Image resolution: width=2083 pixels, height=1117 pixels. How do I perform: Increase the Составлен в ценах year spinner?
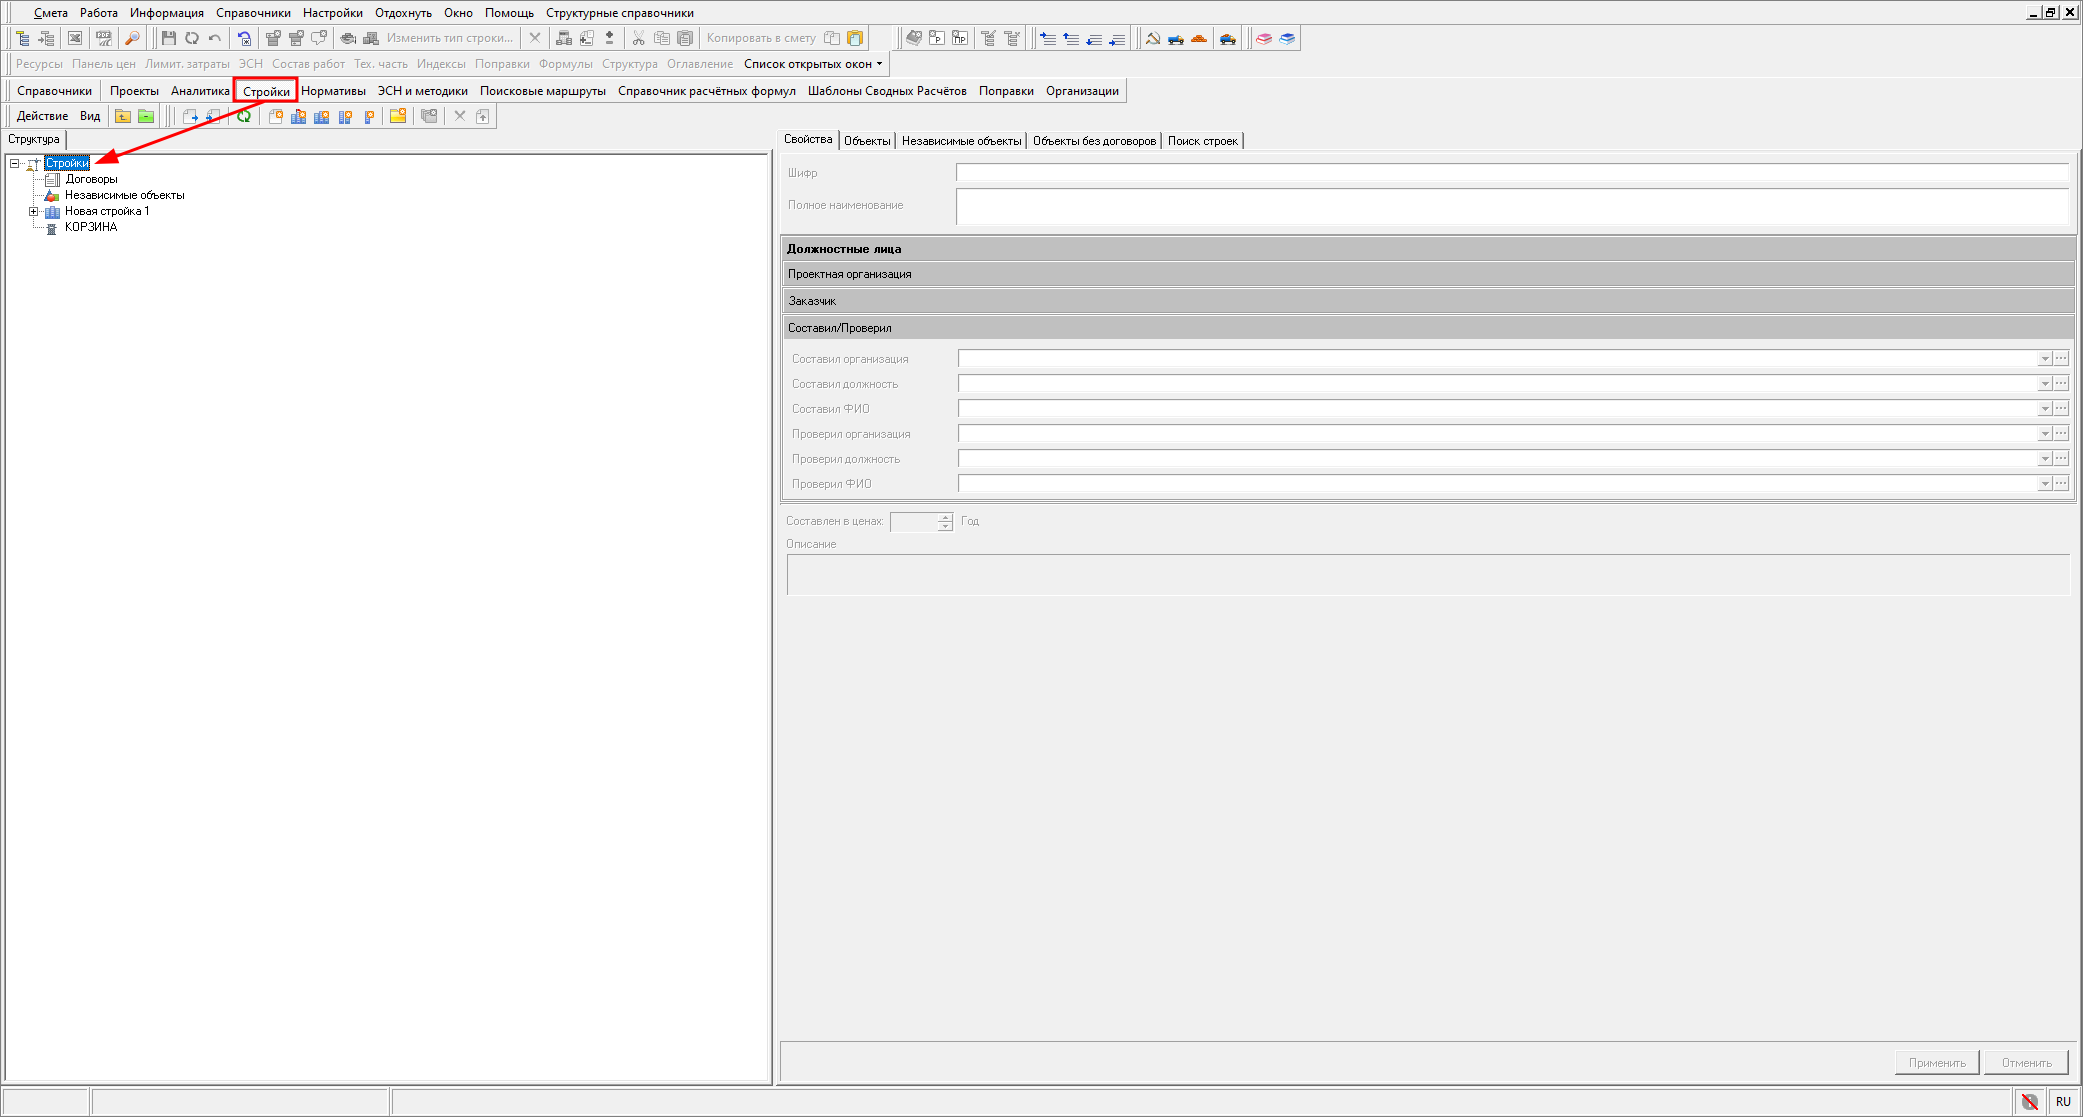click(945, 517)
